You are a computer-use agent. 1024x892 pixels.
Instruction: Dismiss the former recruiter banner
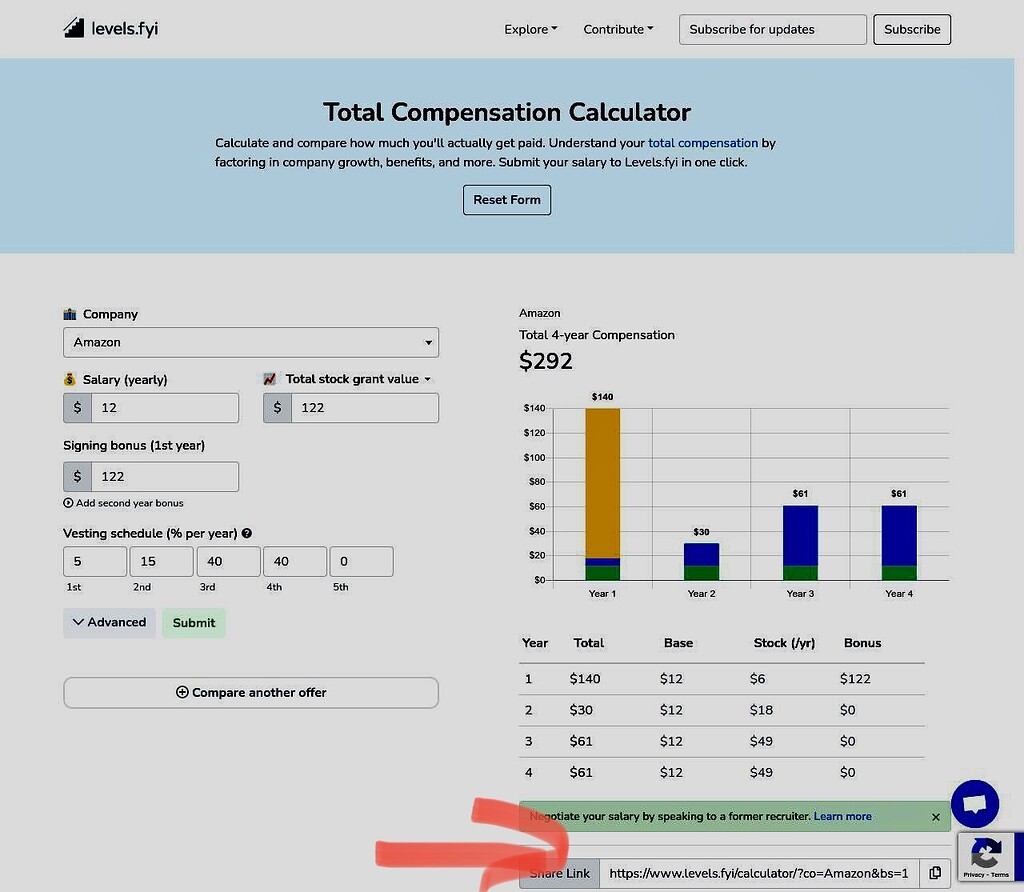[x=935, y=816]
